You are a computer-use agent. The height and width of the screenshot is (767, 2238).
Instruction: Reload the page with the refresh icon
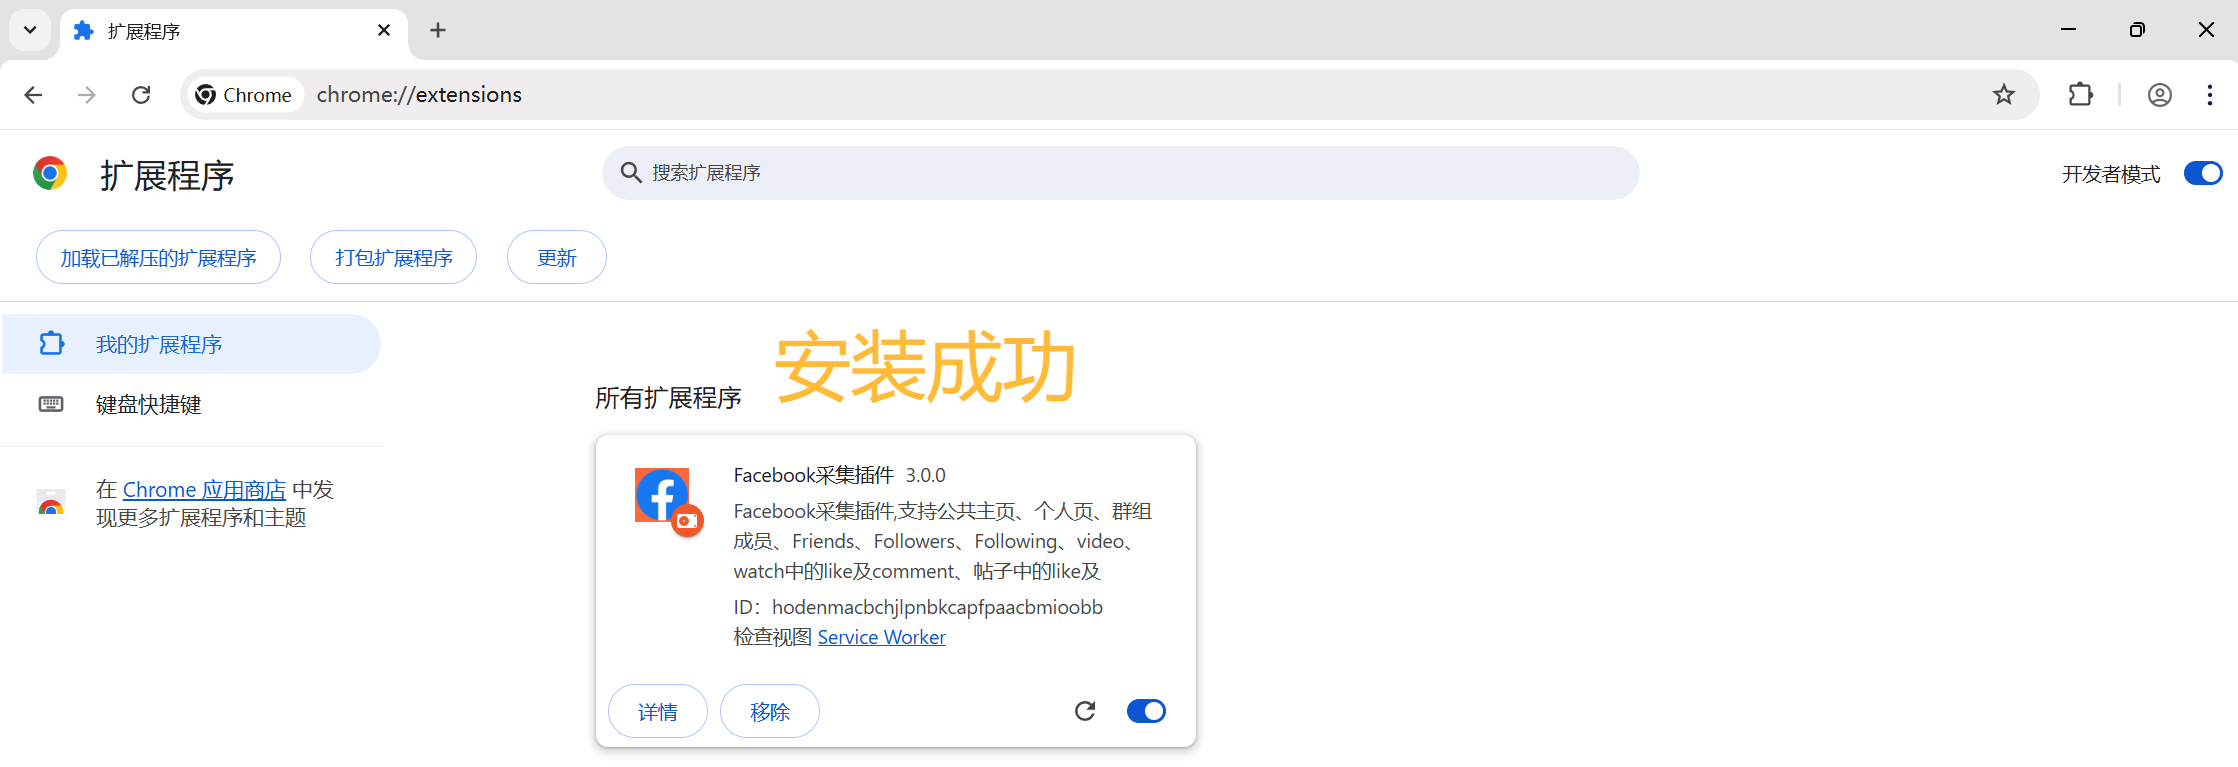click(x=141, y=95)
